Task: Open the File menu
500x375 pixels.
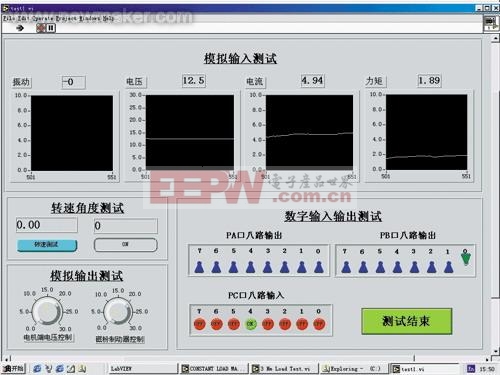Action: [x=8, y=18]
